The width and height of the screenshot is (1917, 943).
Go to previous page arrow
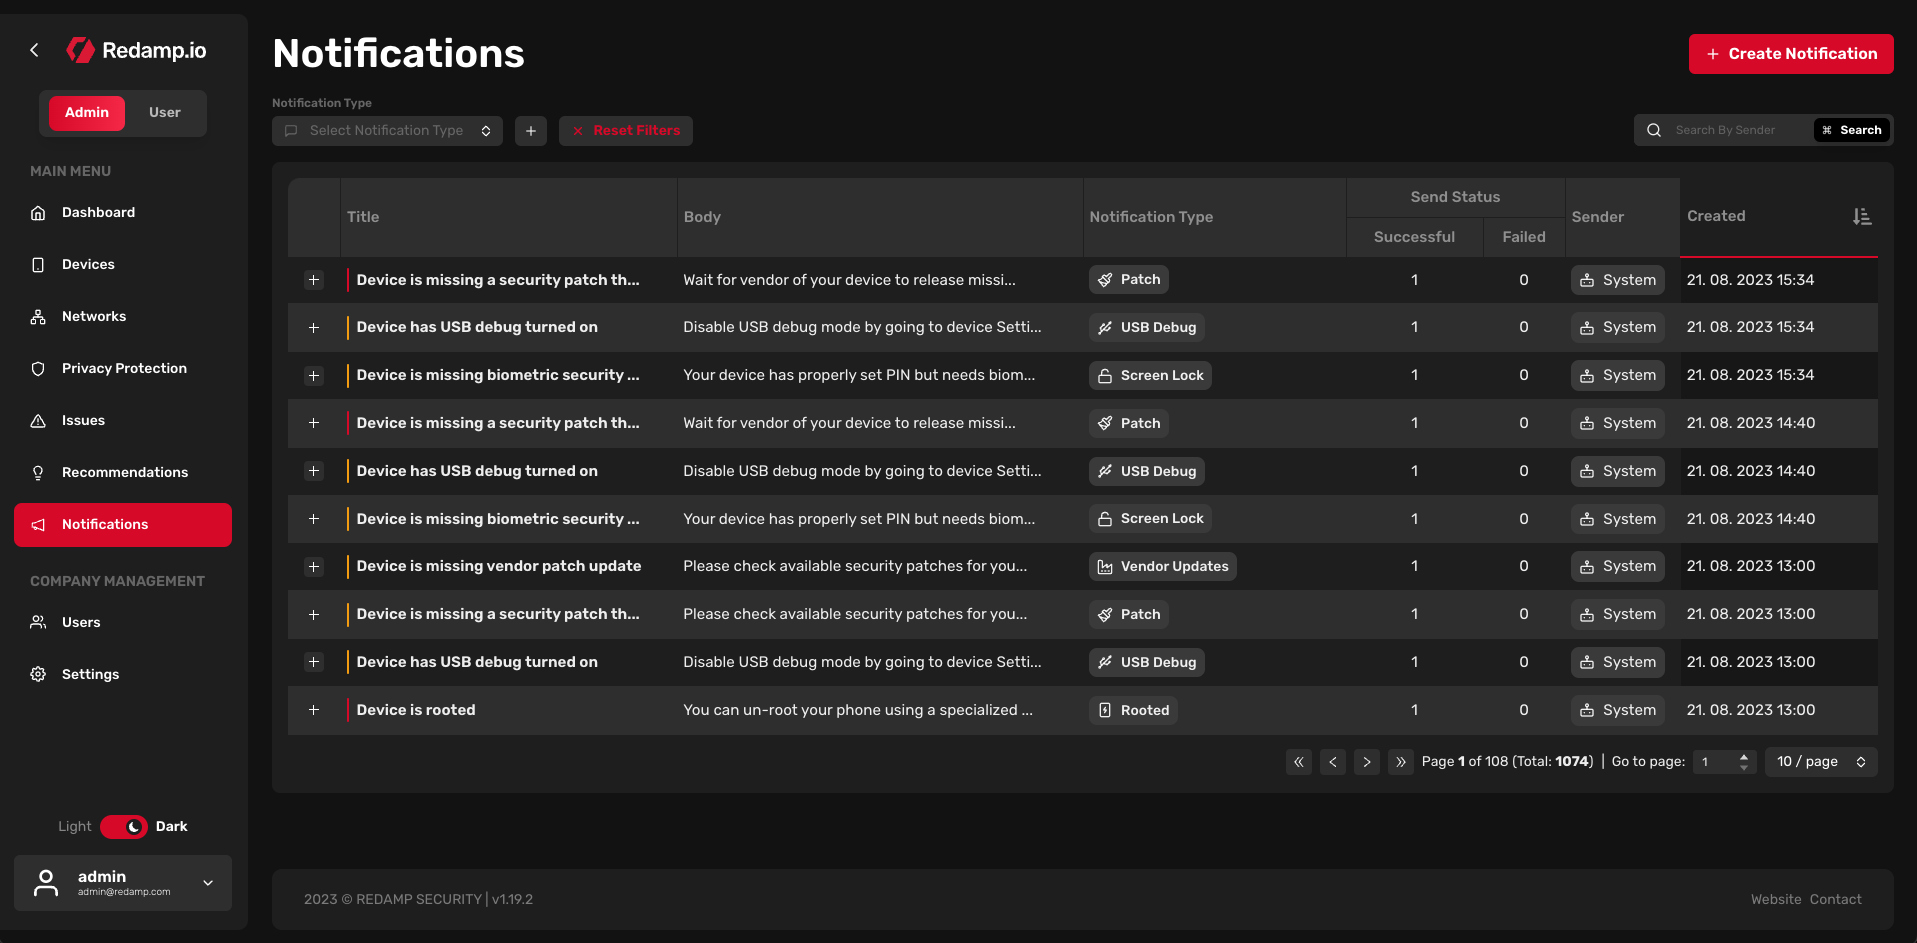click(1333, 762)
